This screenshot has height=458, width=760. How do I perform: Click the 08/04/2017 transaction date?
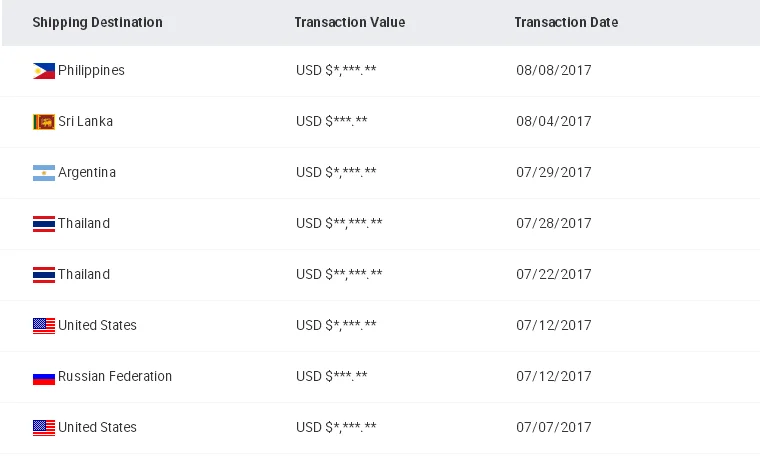(x=553, y=122)
